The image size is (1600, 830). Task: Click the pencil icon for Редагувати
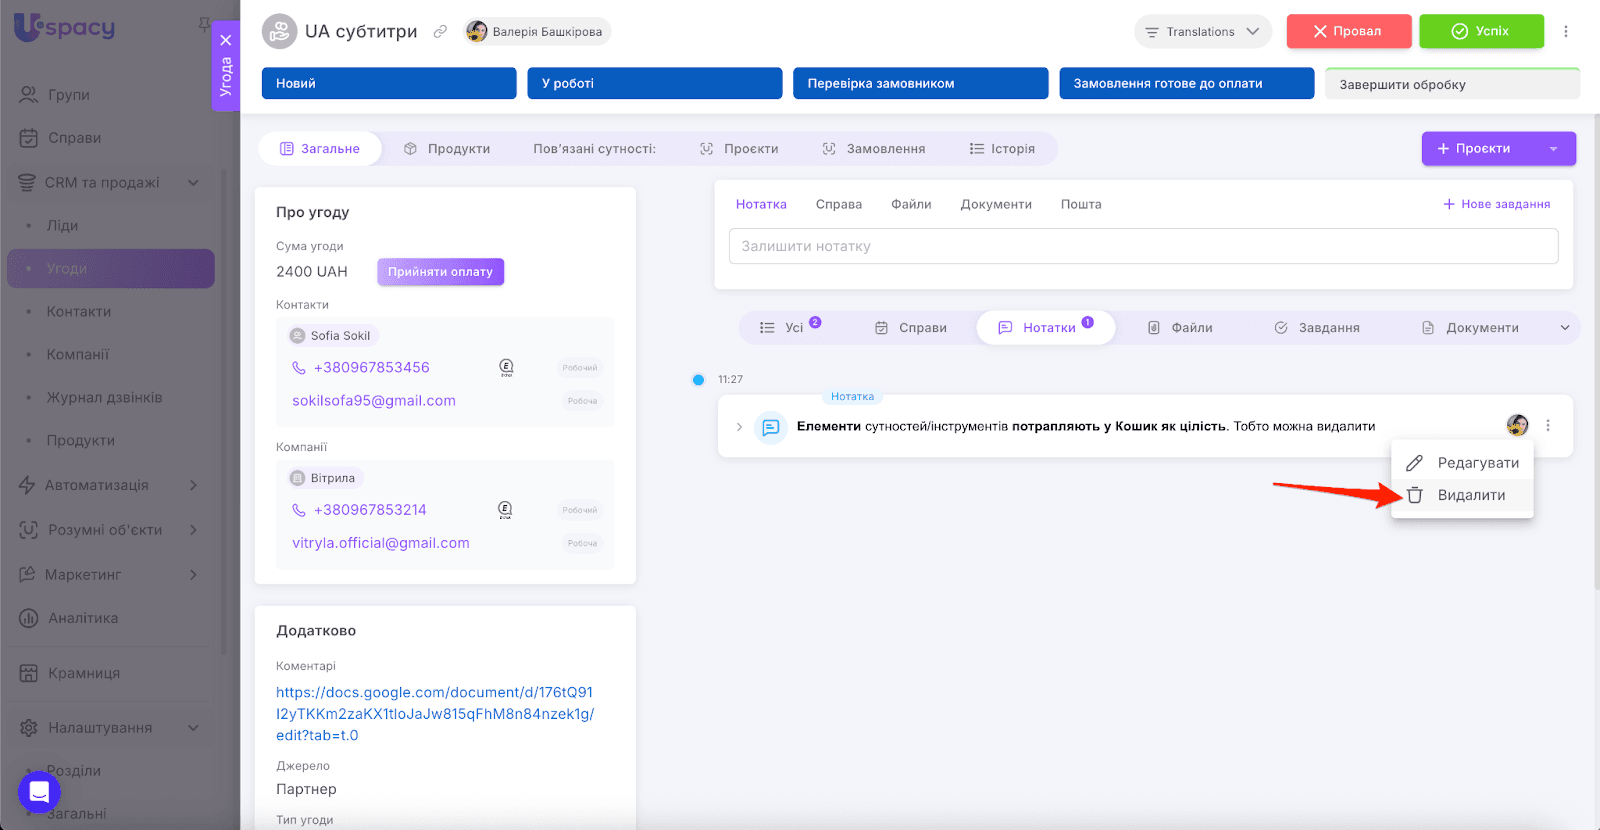pos(1414,463)
